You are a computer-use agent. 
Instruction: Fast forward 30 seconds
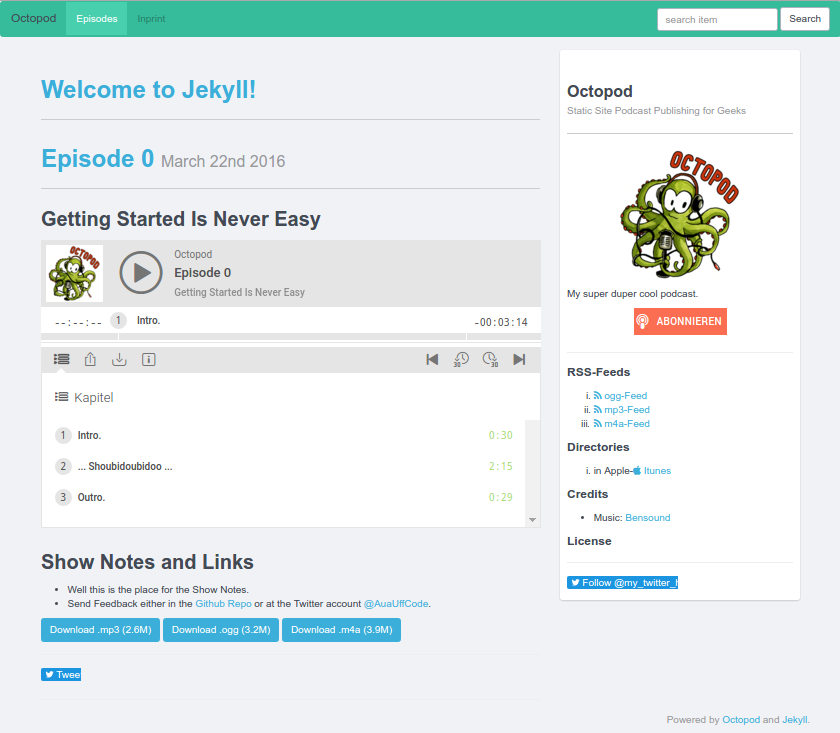click(x=490, y=360)
